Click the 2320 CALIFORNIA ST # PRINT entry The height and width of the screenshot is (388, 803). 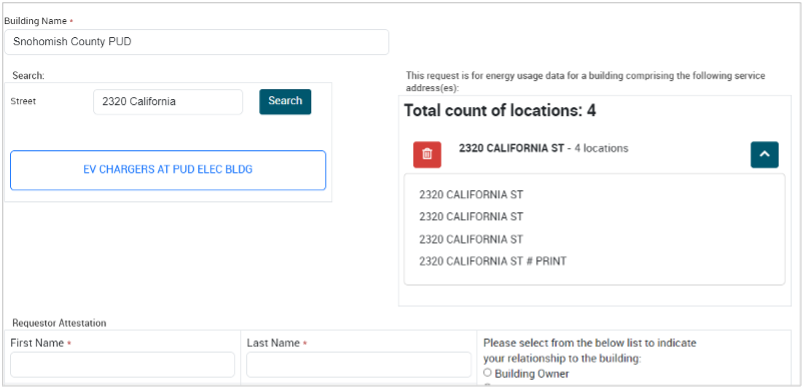493,262
